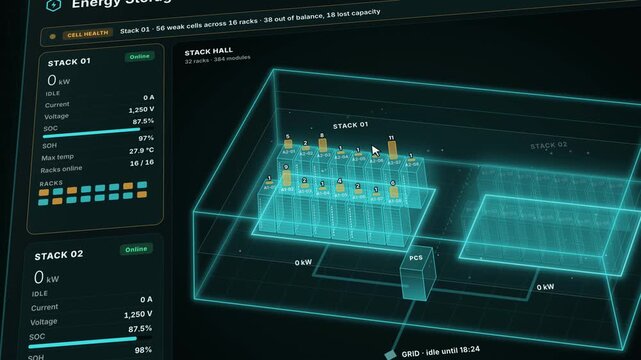Screen dimensions: 641x360
Task: Click the PCS cube in the hall
Action: (x=417, y=273)
